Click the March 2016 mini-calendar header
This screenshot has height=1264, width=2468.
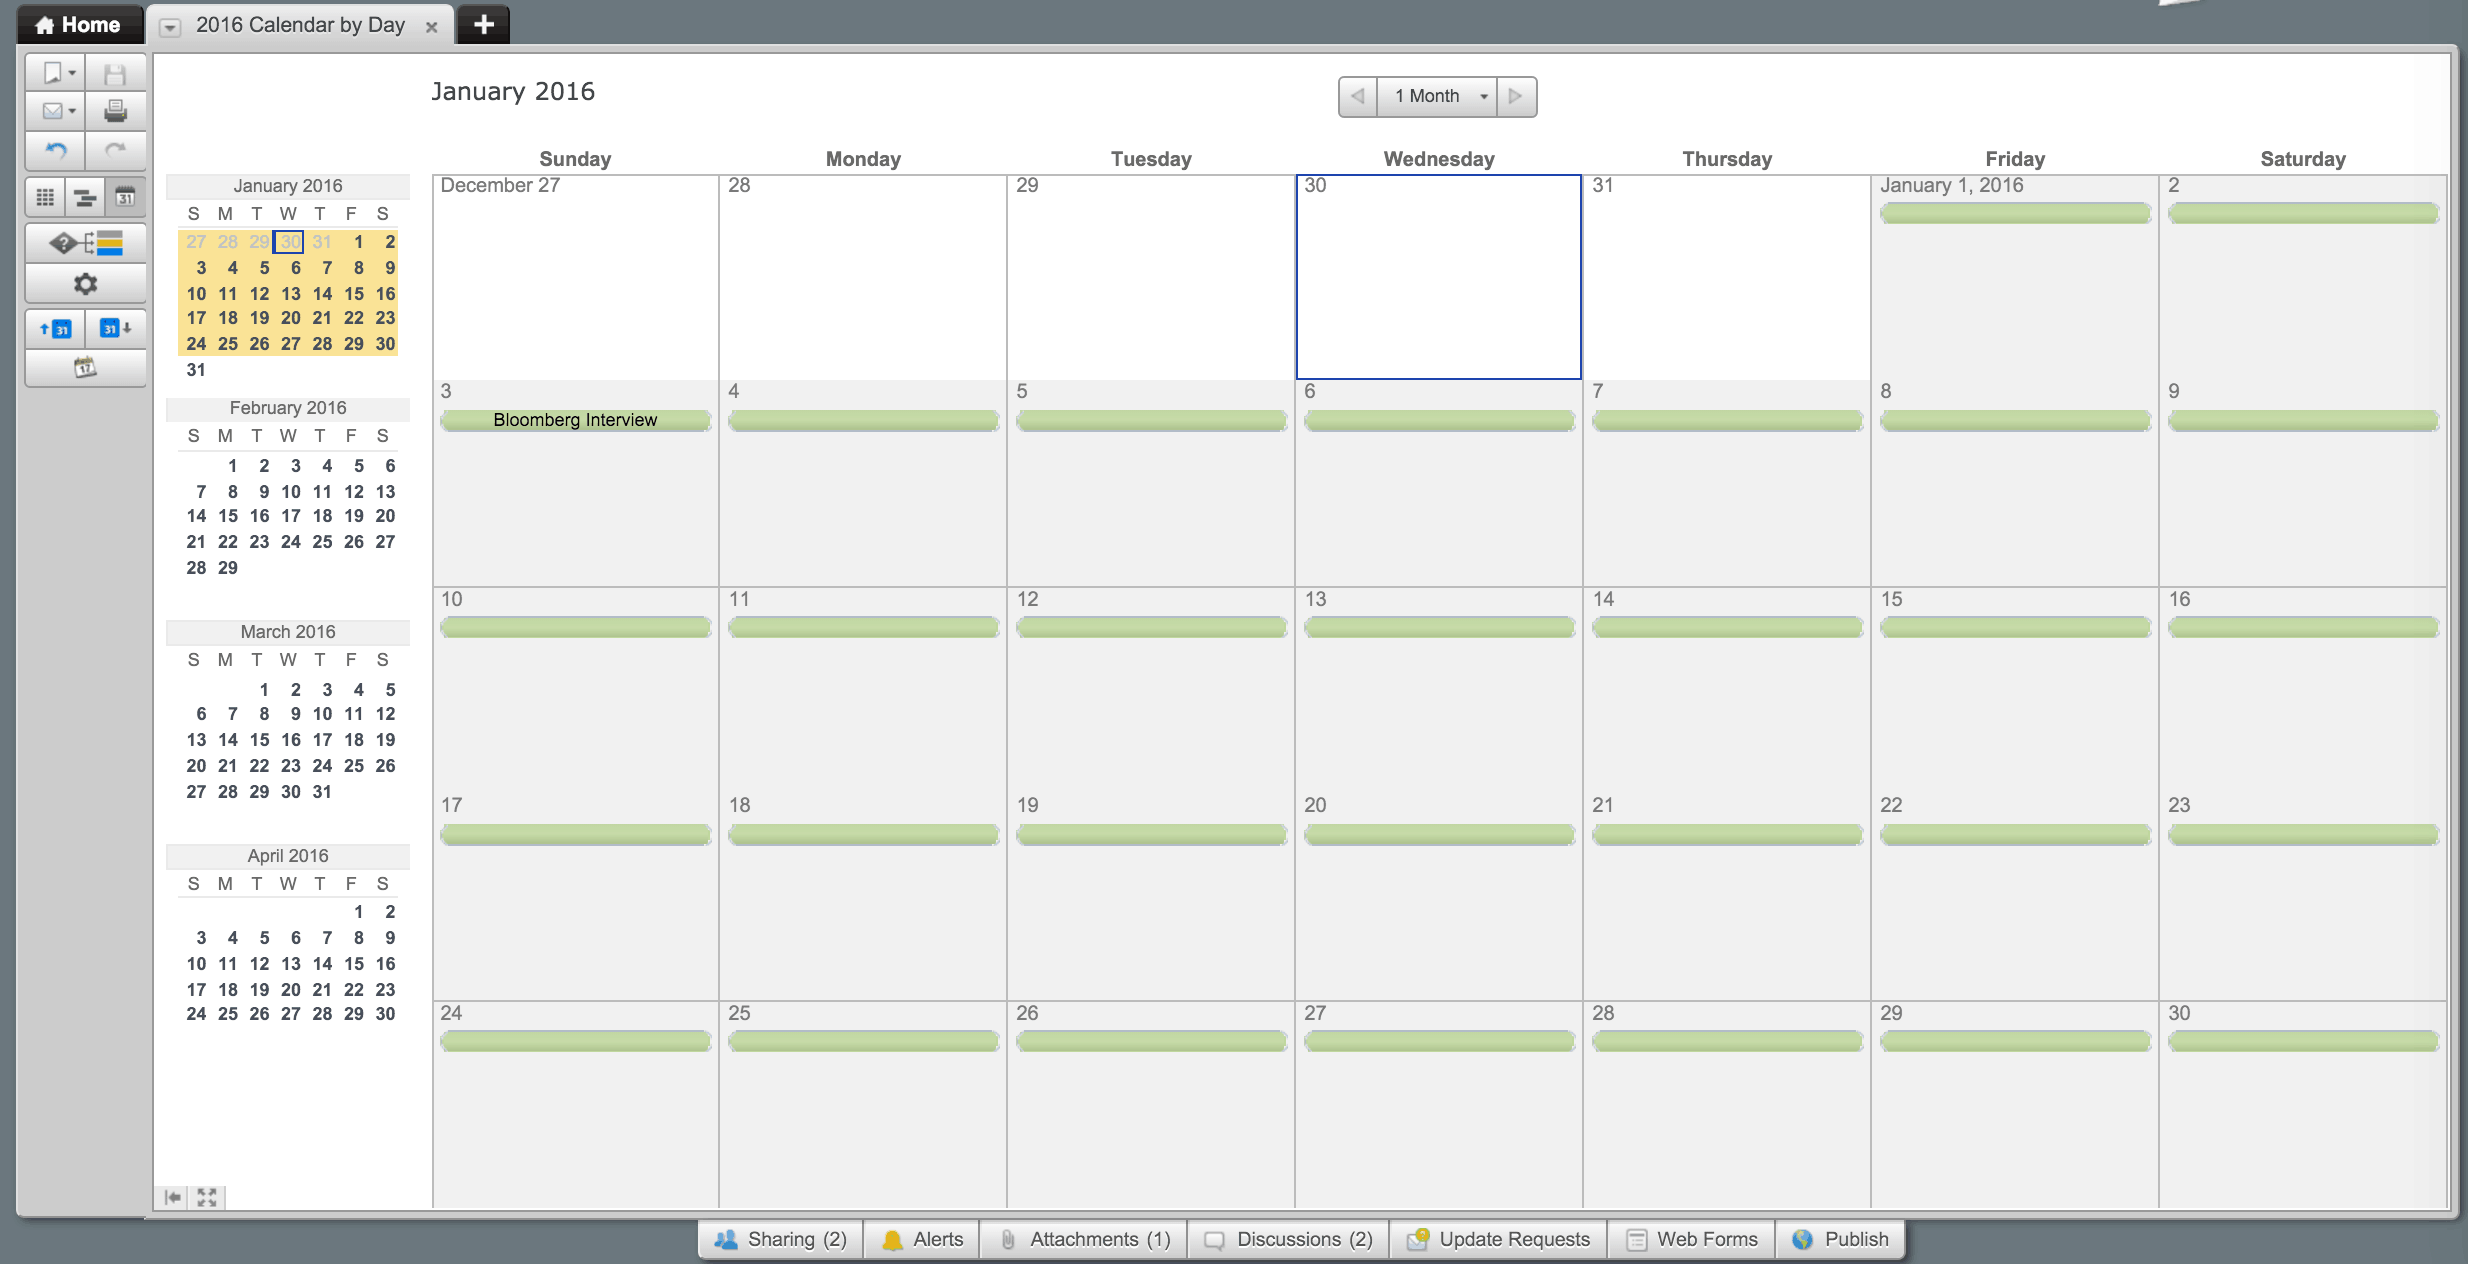click(288, 632)
